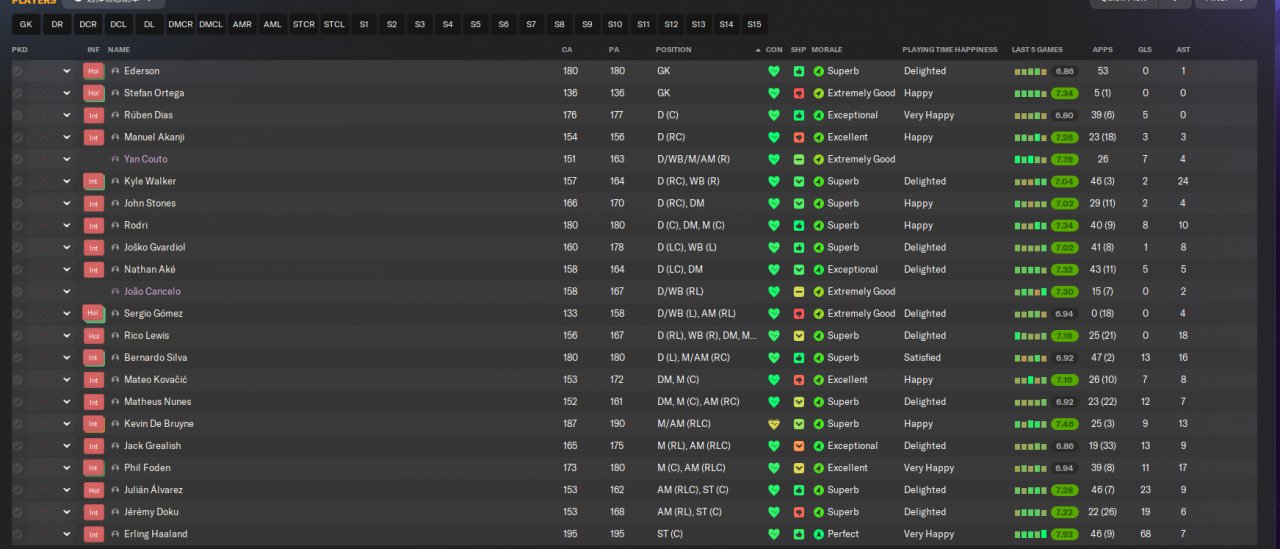Click Kyle Walker's 'Int' information badge

tap(94, 181)
